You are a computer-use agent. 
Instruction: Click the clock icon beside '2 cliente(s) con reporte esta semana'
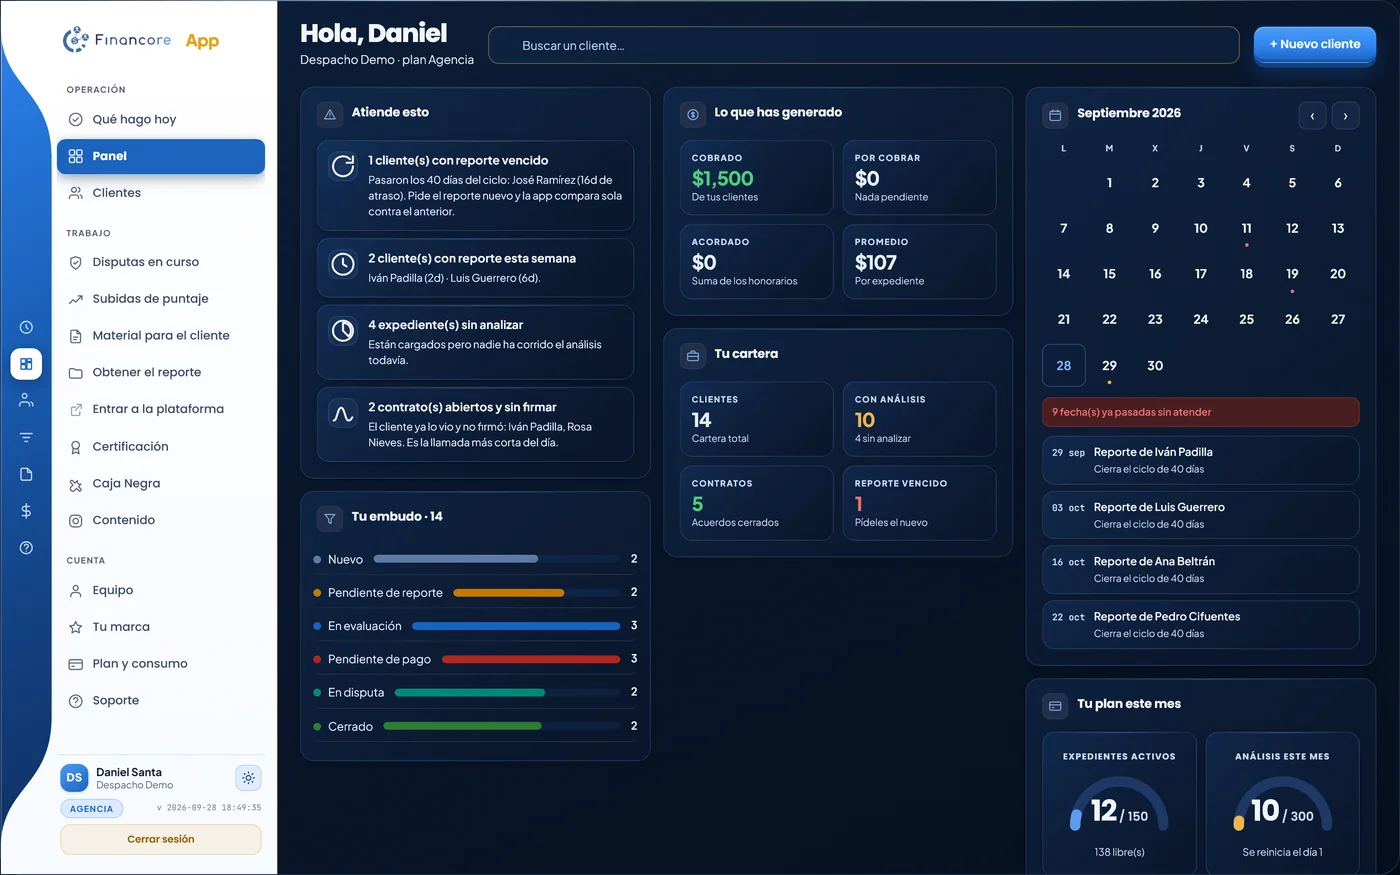coord(343,264)
